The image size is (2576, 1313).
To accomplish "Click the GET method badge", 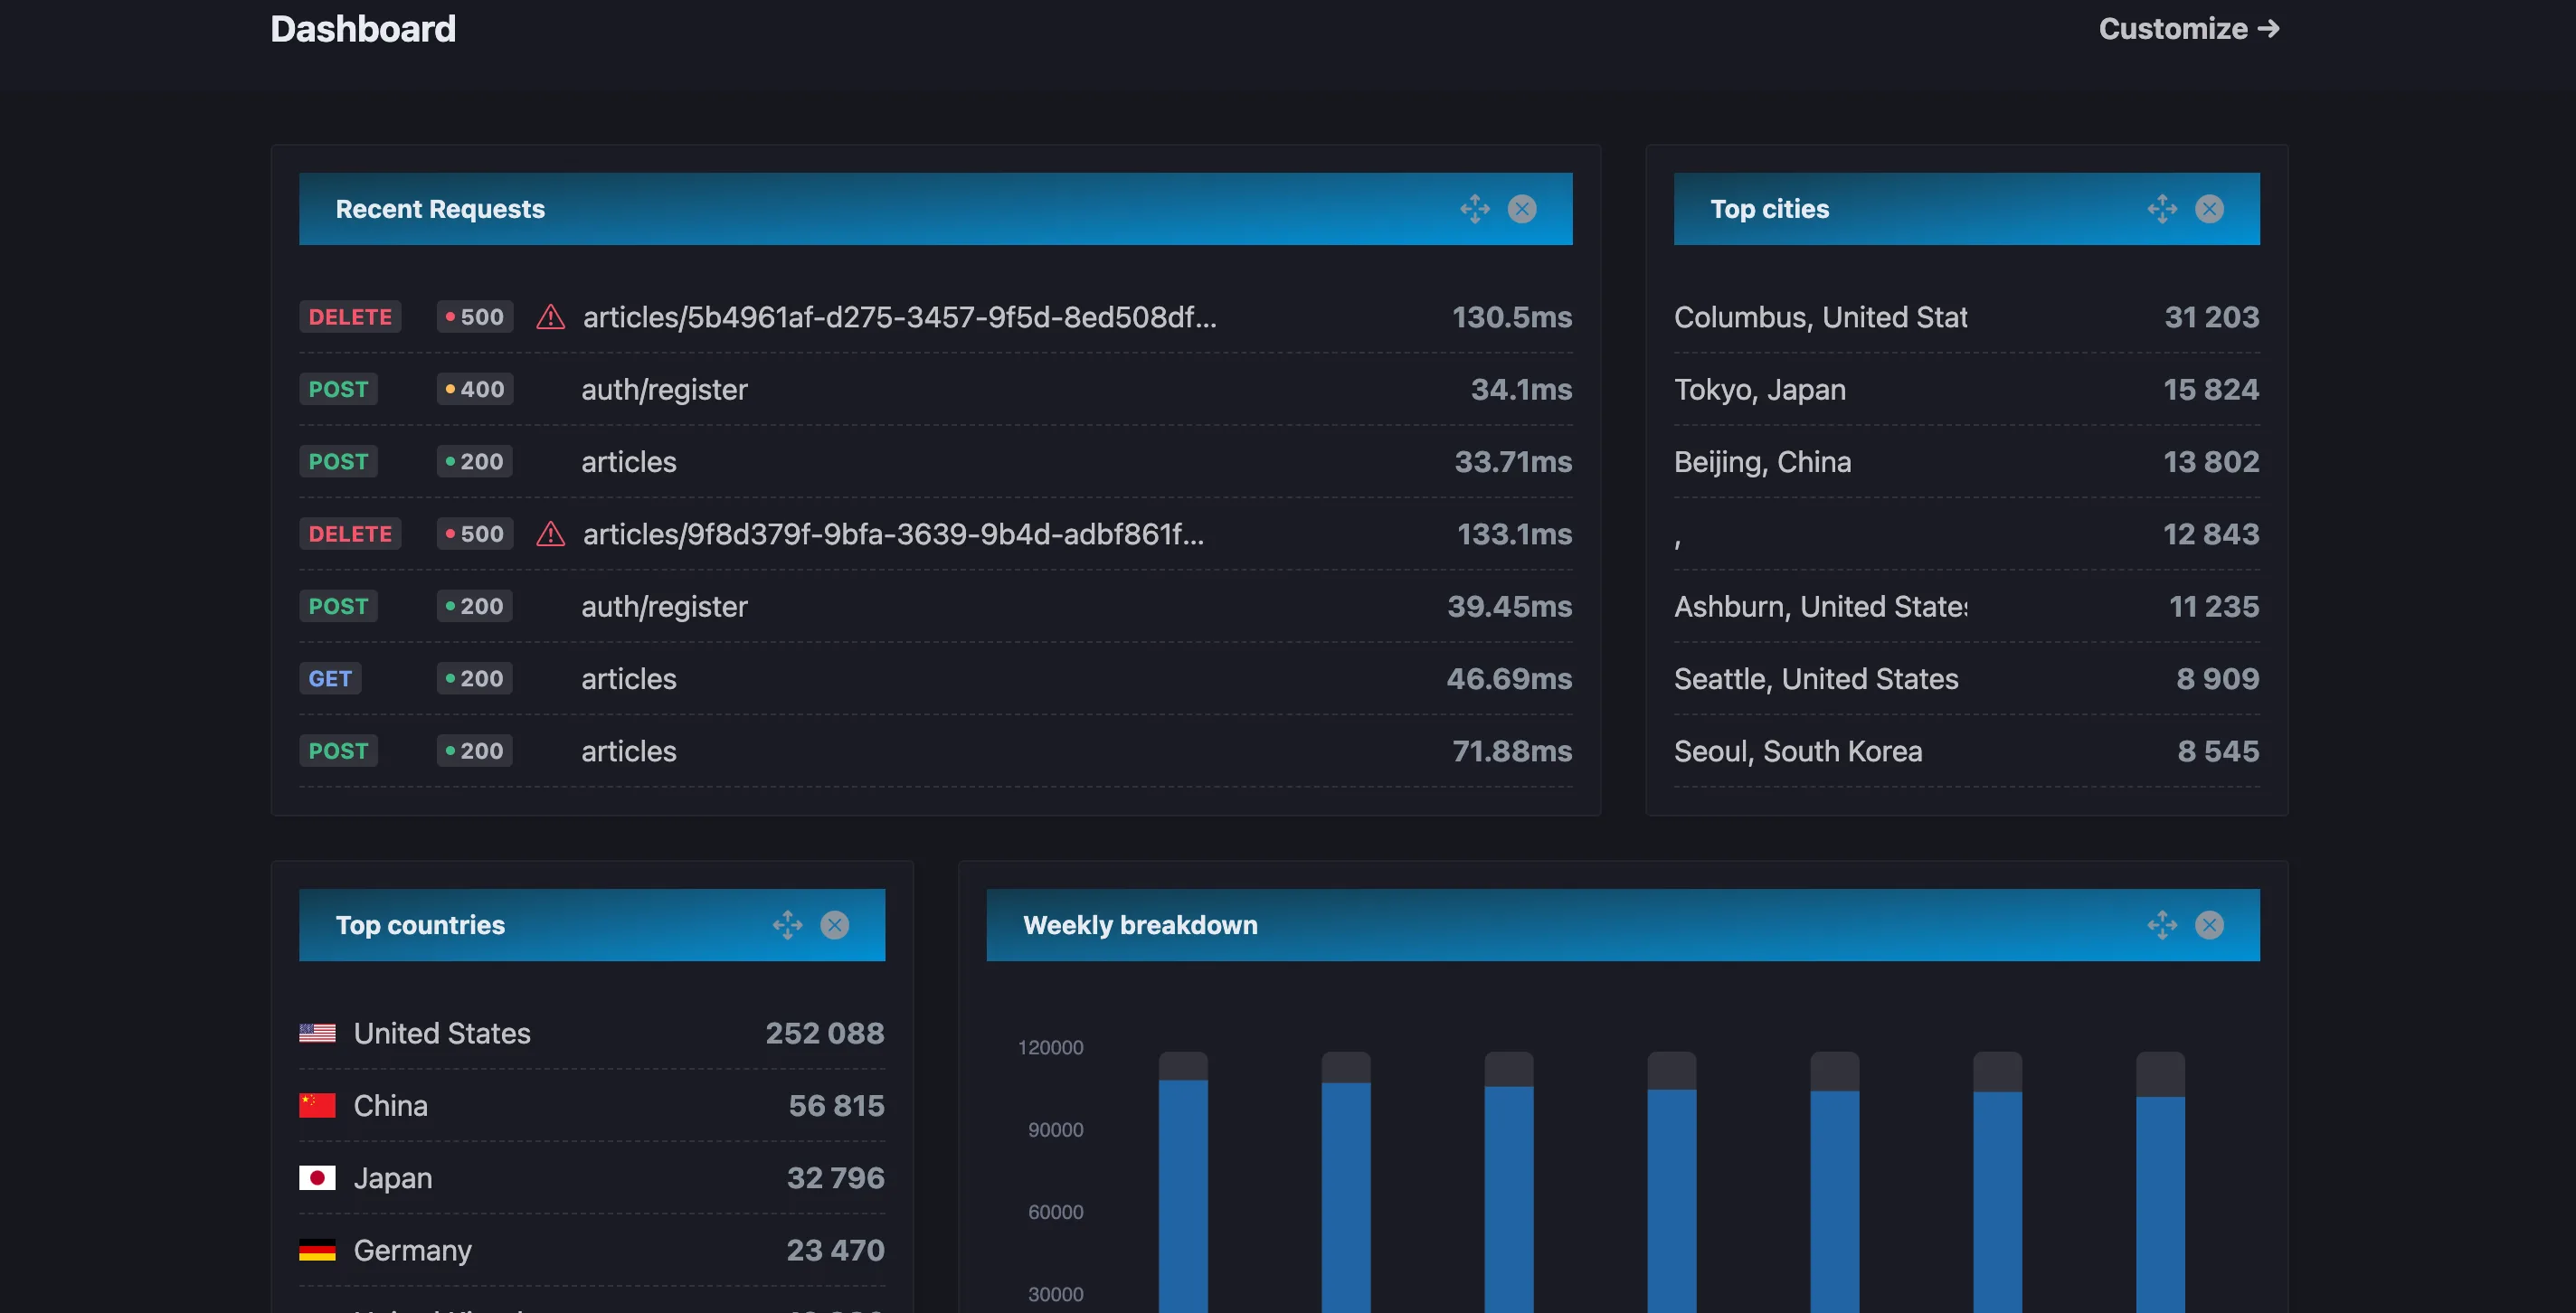I will pos(330,678).
